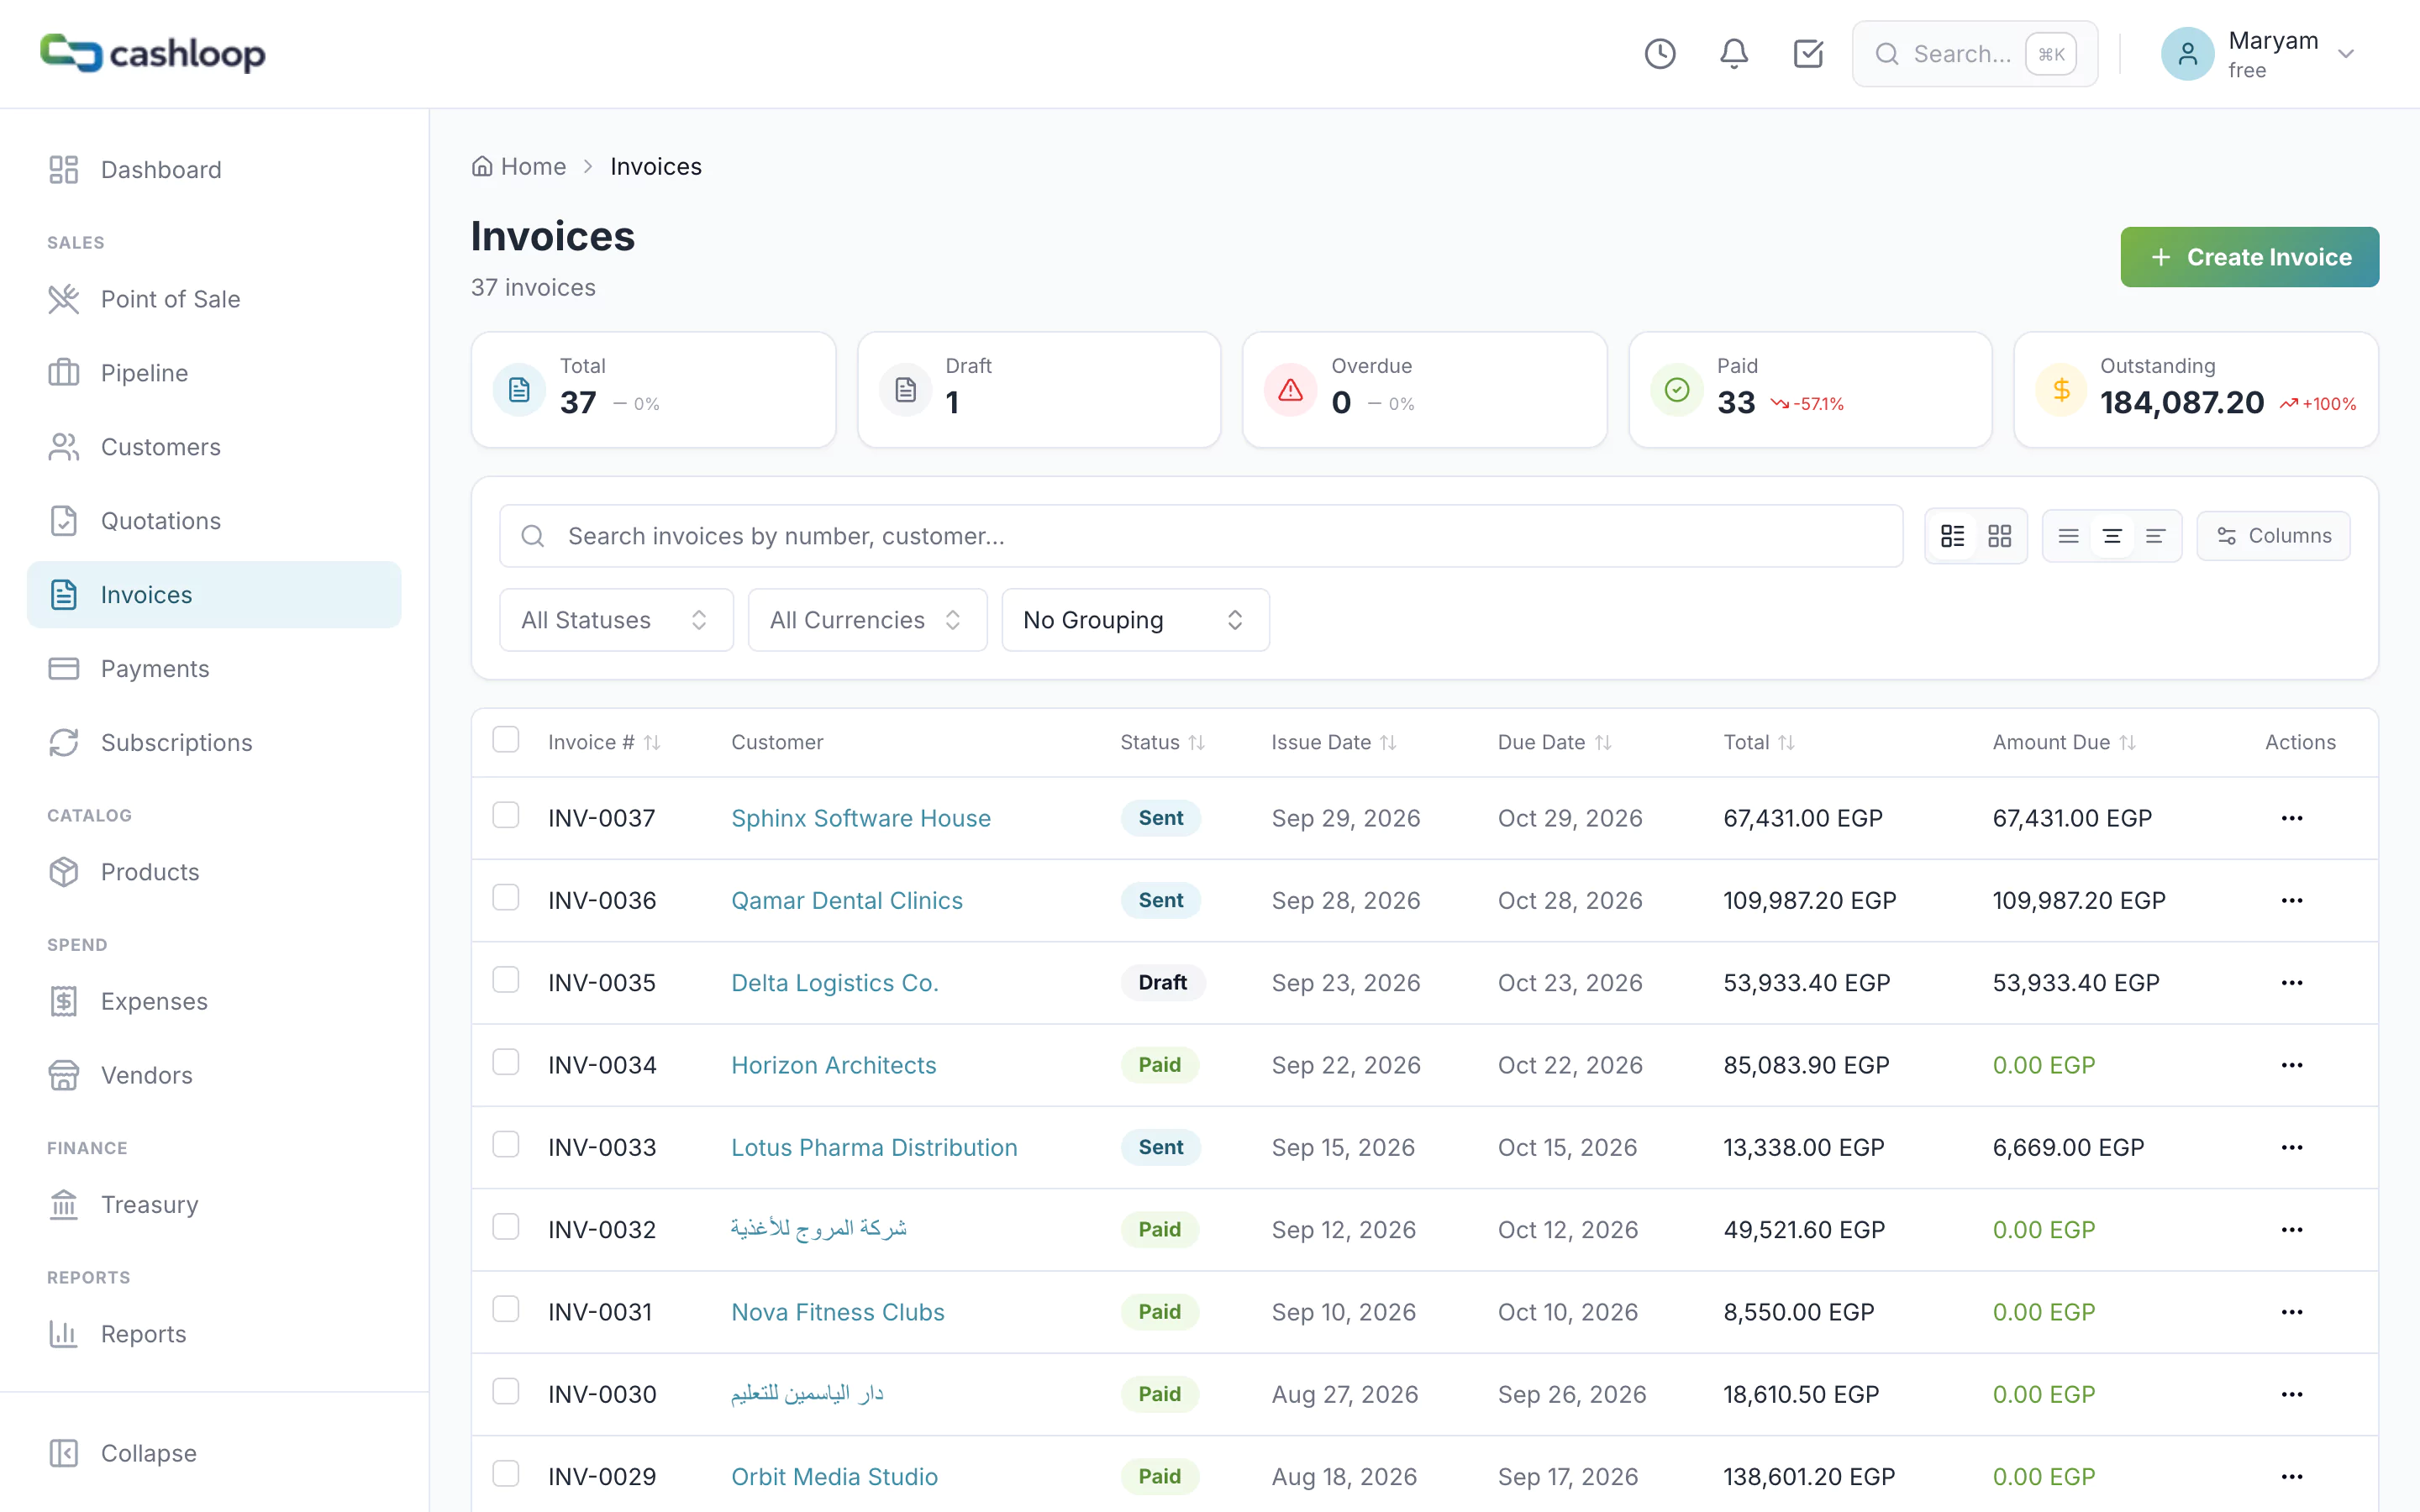Sort by Invoice # column arrows
This screenshot has width=2420, height=1512.
point(652,742)
